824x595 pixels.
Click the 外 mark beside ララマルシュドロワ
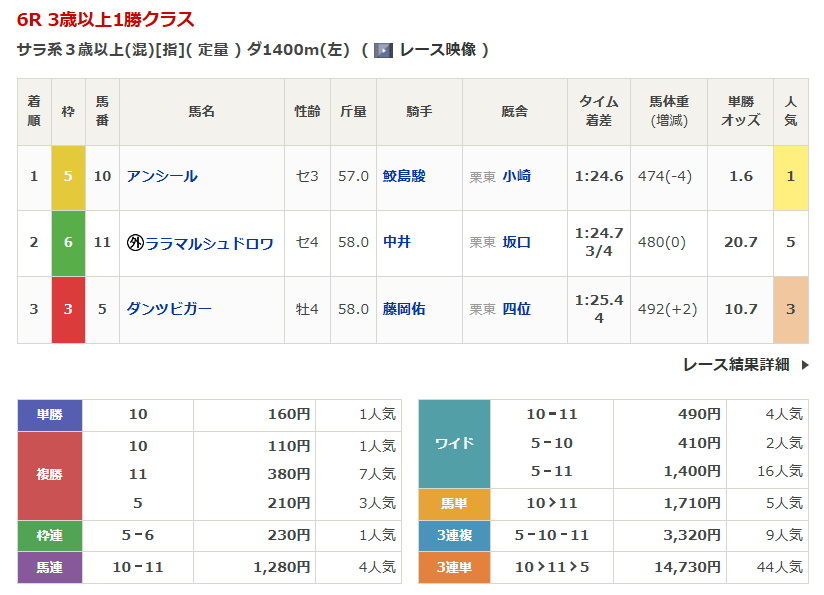[135, 243]
